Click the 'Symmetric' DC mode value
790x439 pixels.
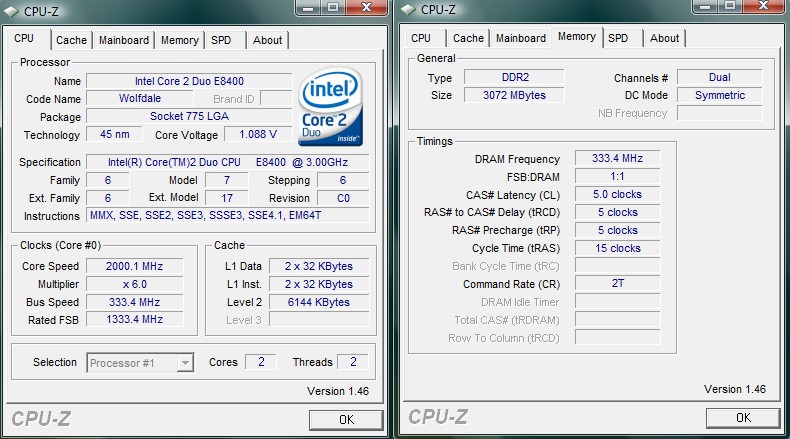720,95
